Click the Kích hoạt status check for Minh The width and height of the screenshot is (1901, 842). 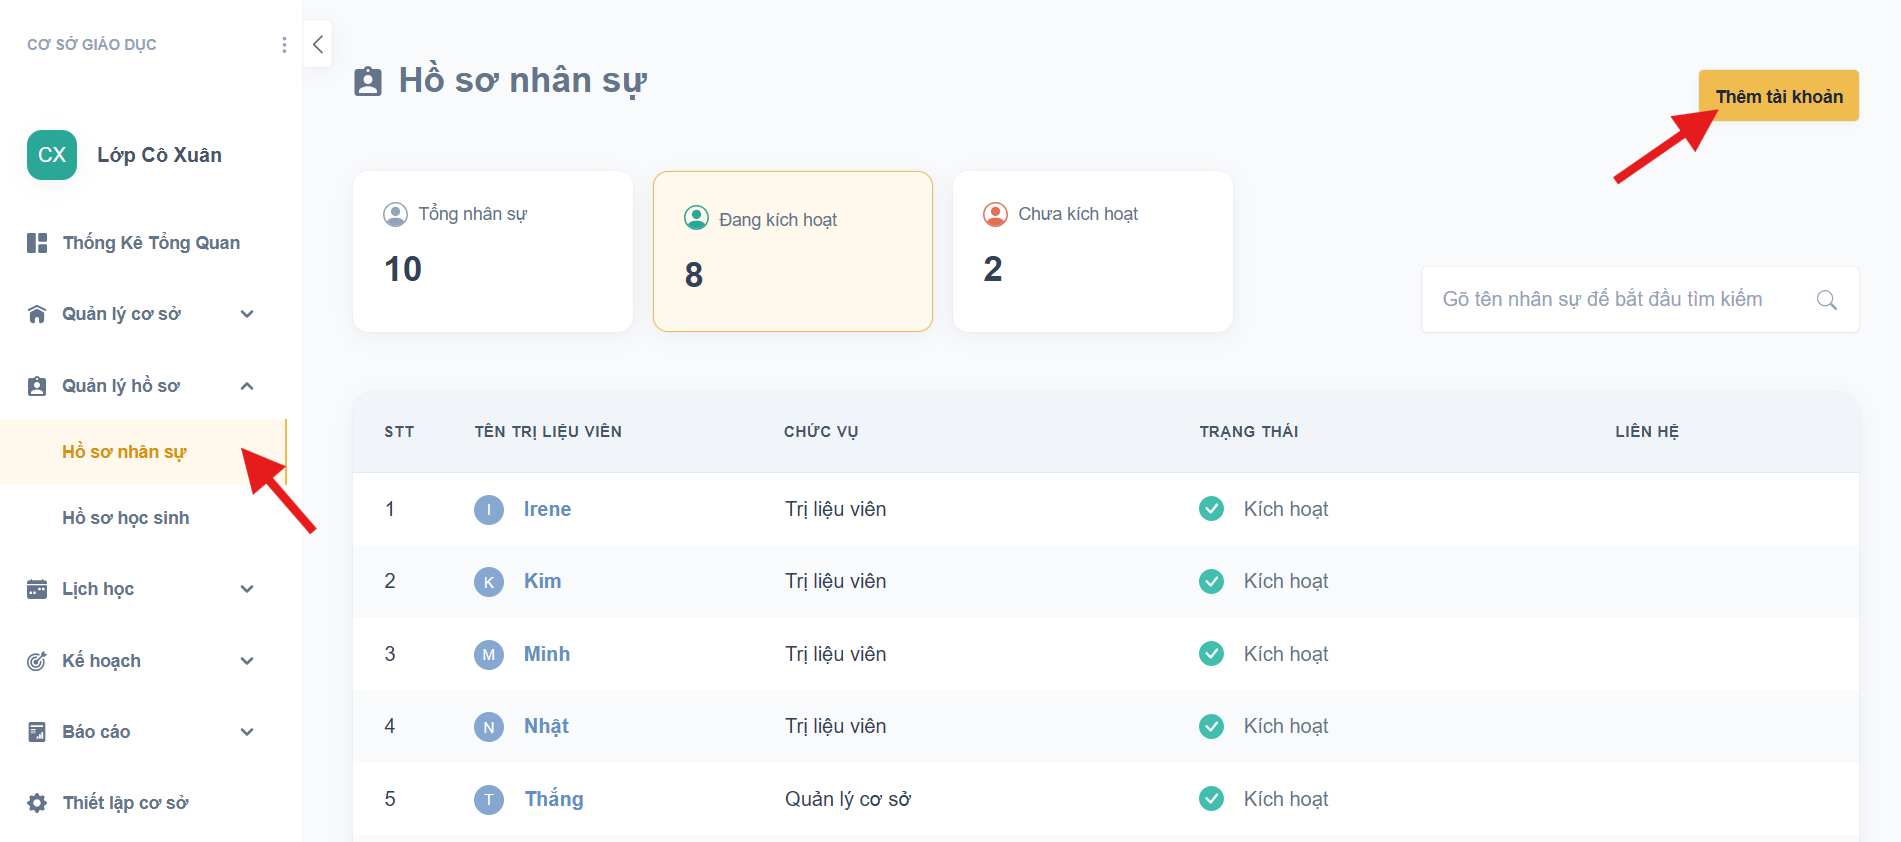click(1211, 654)
